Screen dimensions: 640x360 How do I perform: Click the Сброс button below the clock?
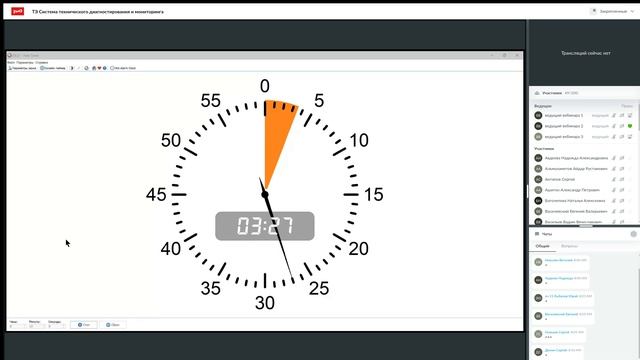pos(113,325)
